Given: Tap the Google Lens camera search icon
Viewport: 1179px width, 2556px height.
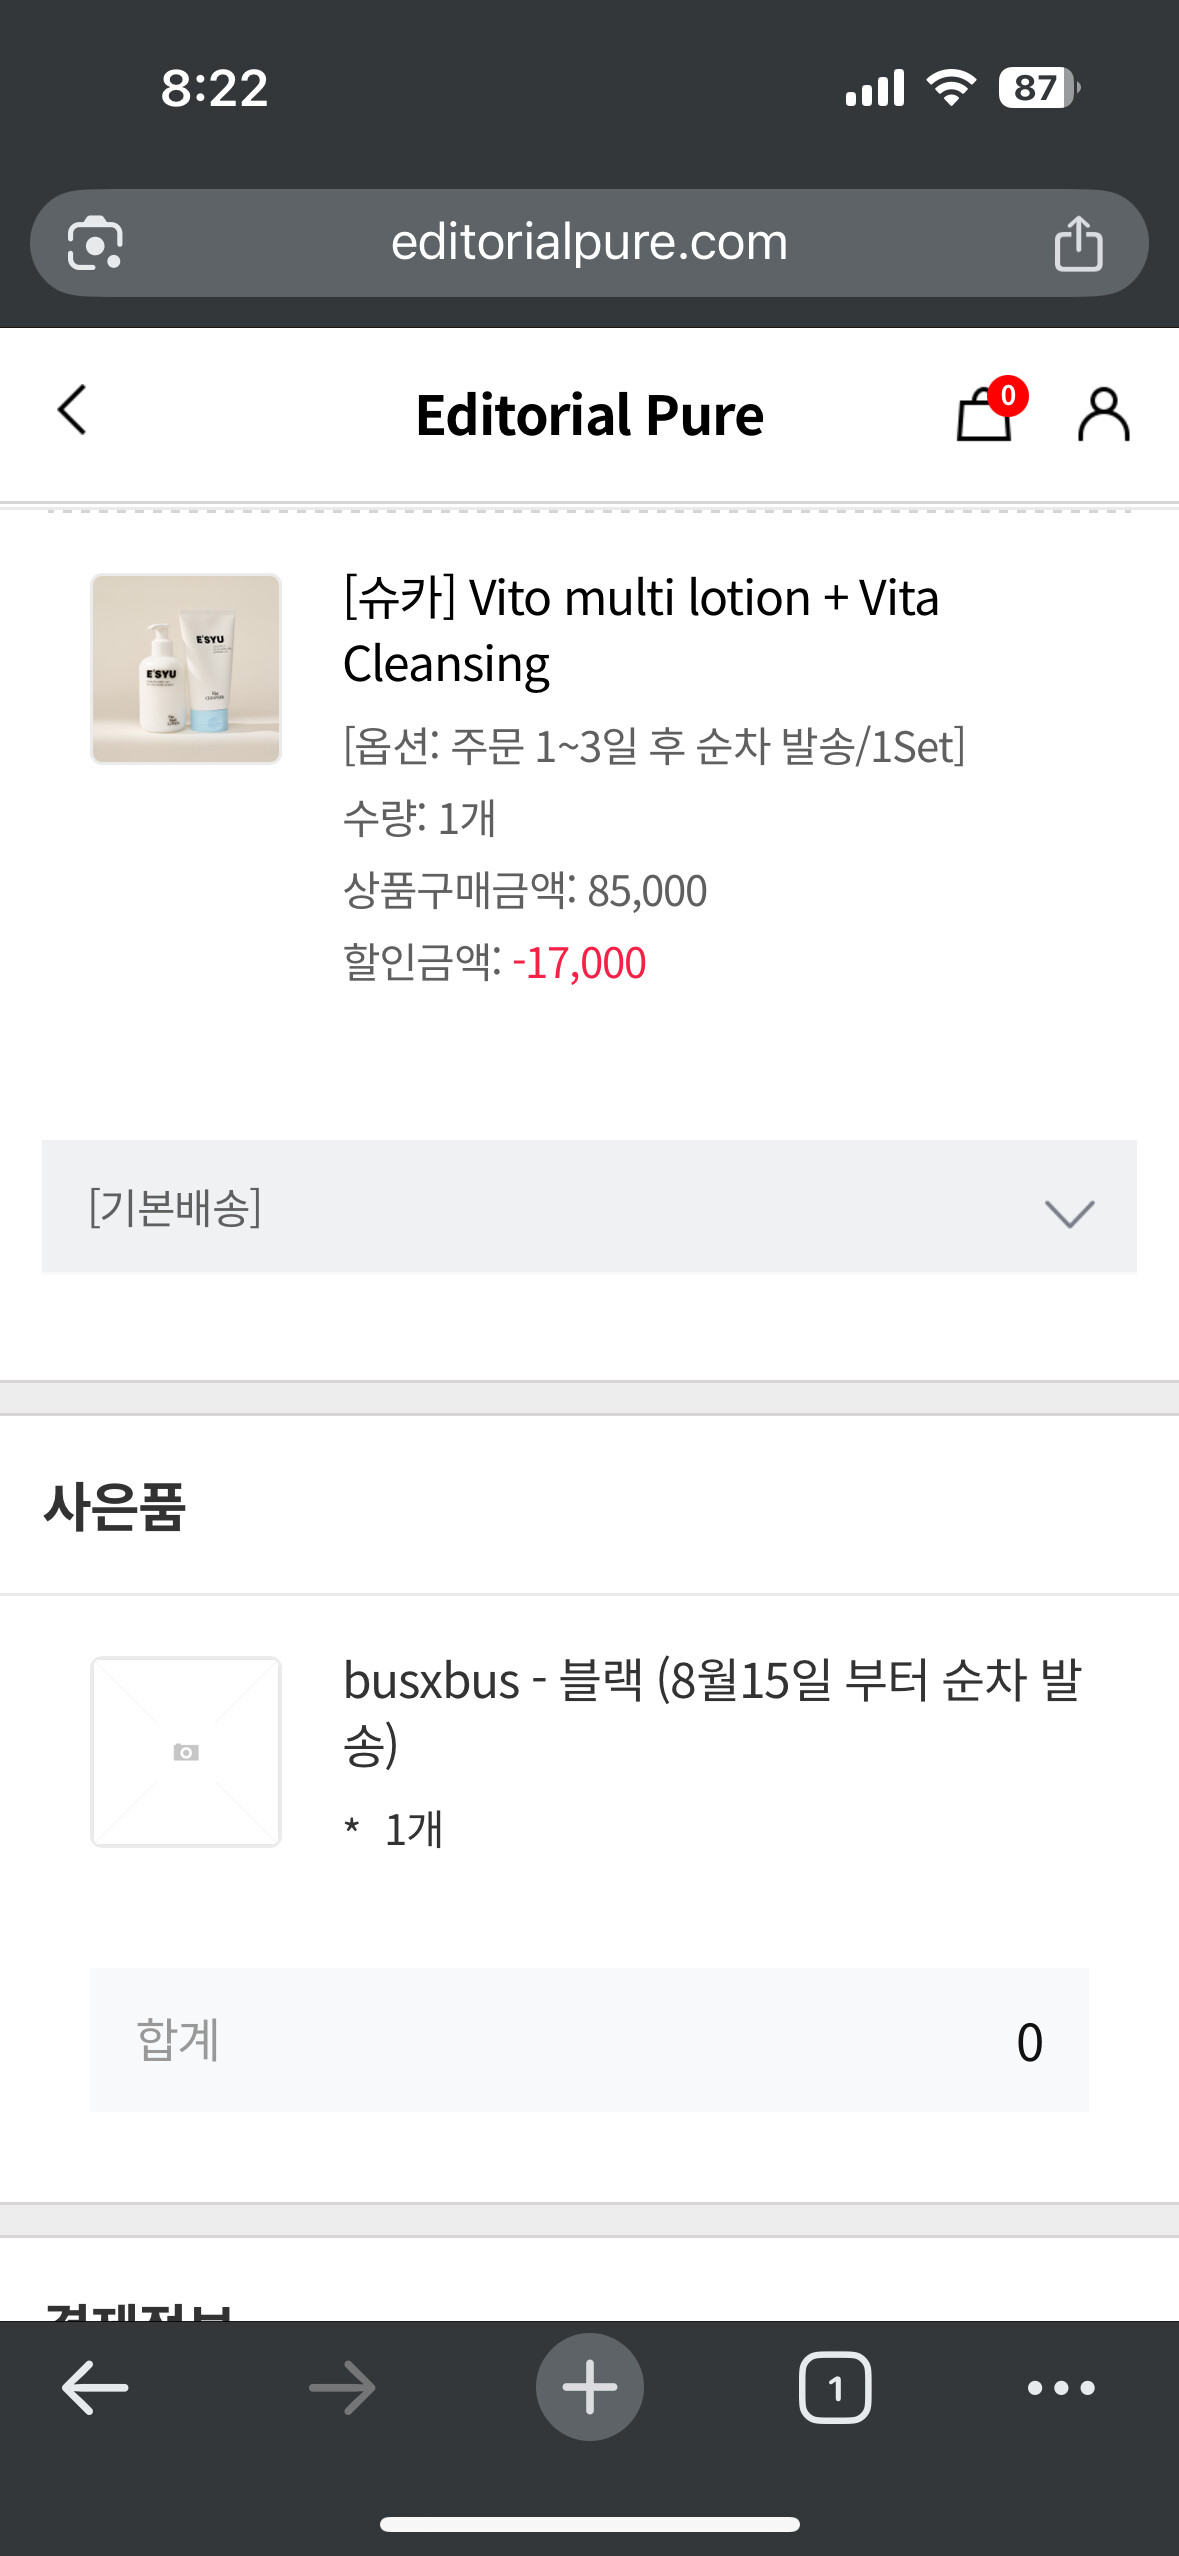Looking at the screenshot, I should click(x=95, y=243).
